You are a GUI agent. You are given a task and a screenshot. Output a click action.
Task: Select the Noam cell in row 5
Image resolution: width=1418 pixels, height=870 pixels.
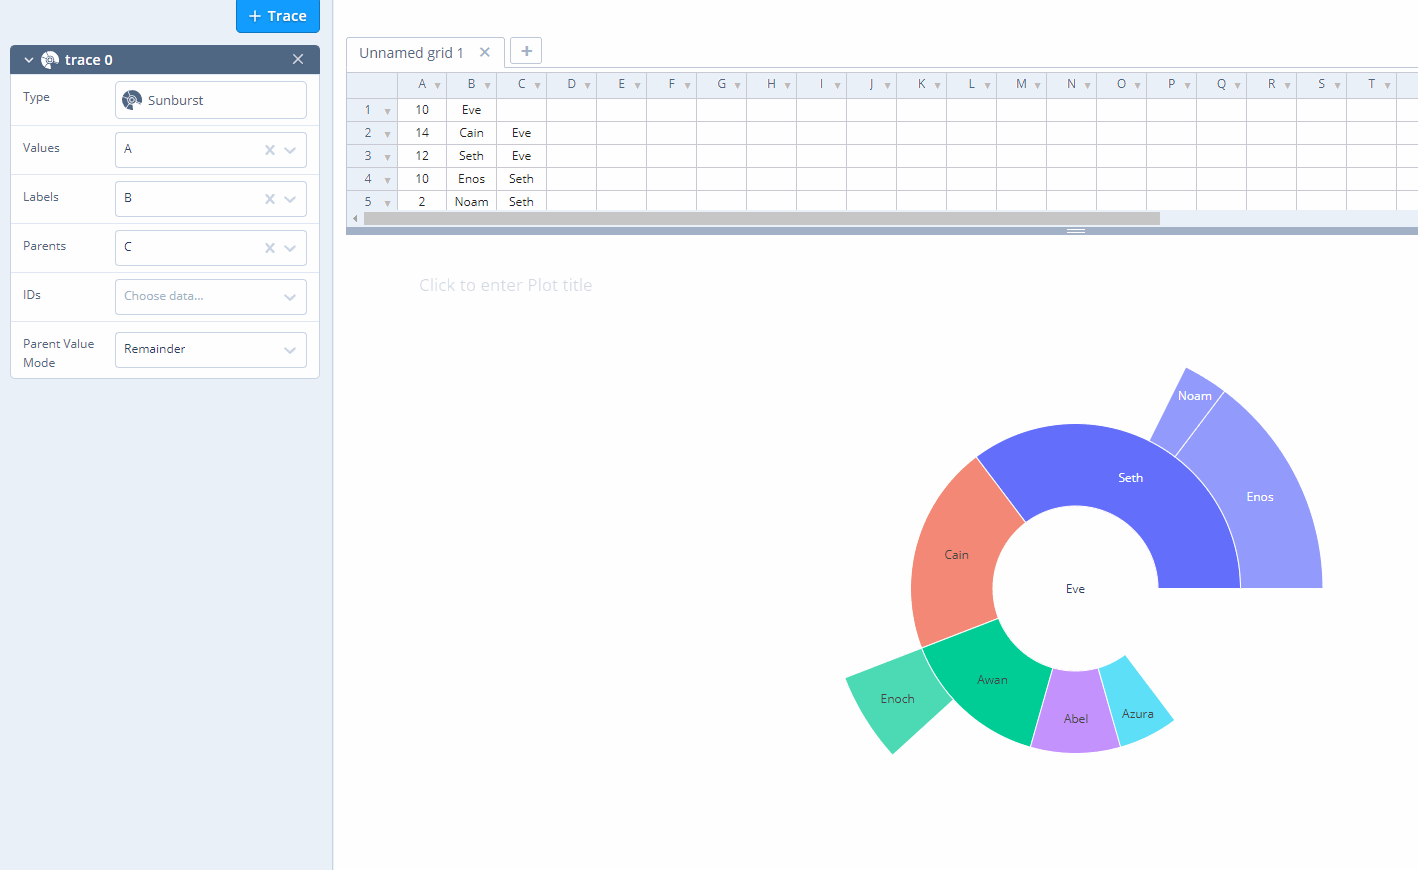(472, 202)
